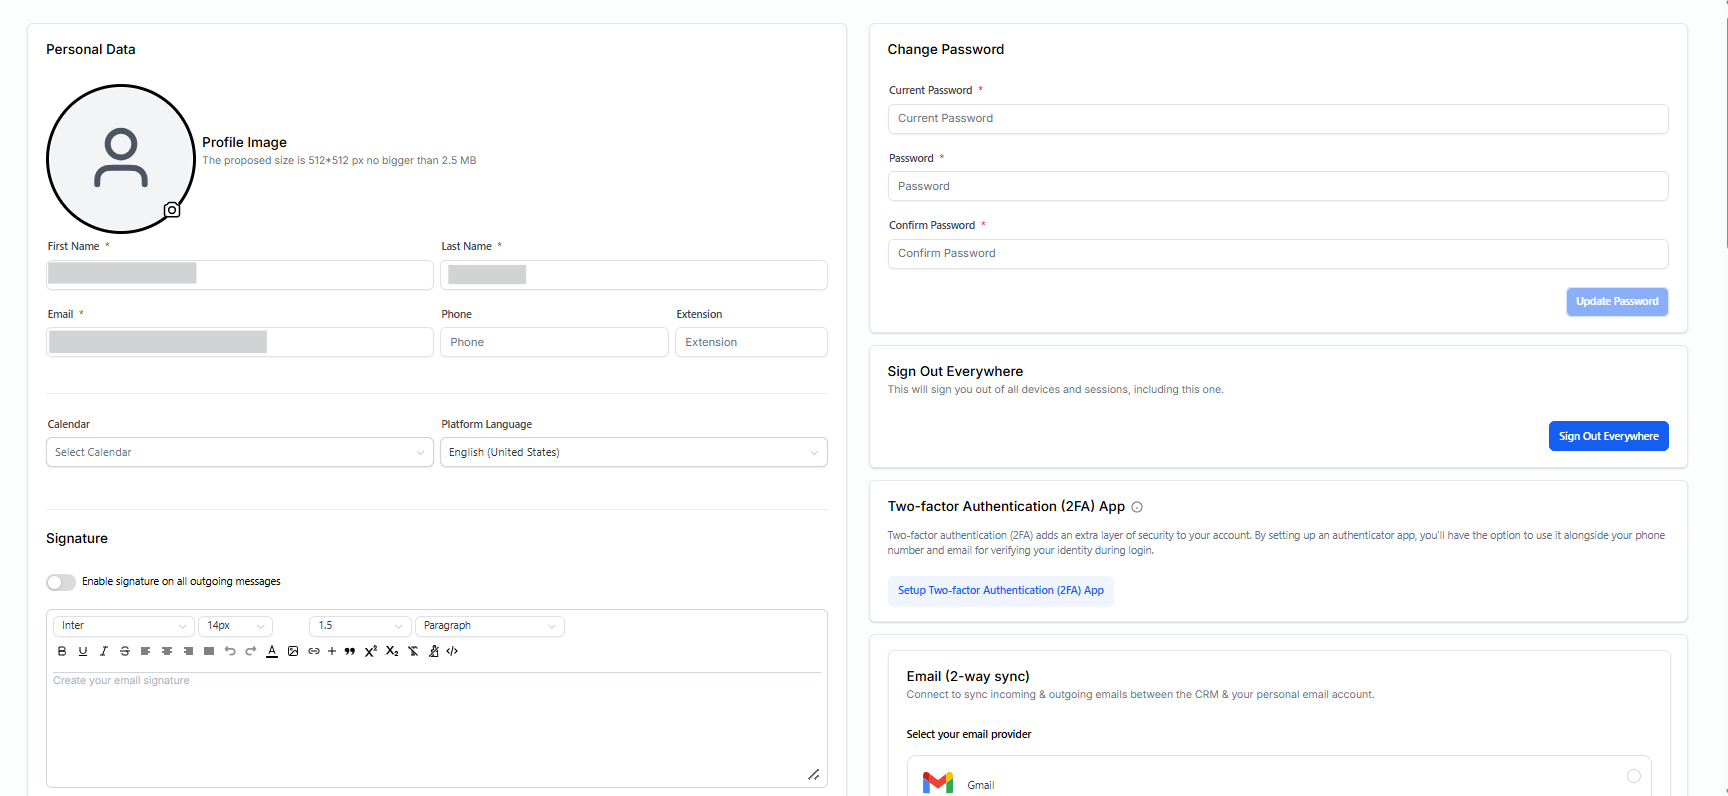Change the Paragraph style dropdown
The height and width of the screenshot is (796, 1728).
[489, 626]
